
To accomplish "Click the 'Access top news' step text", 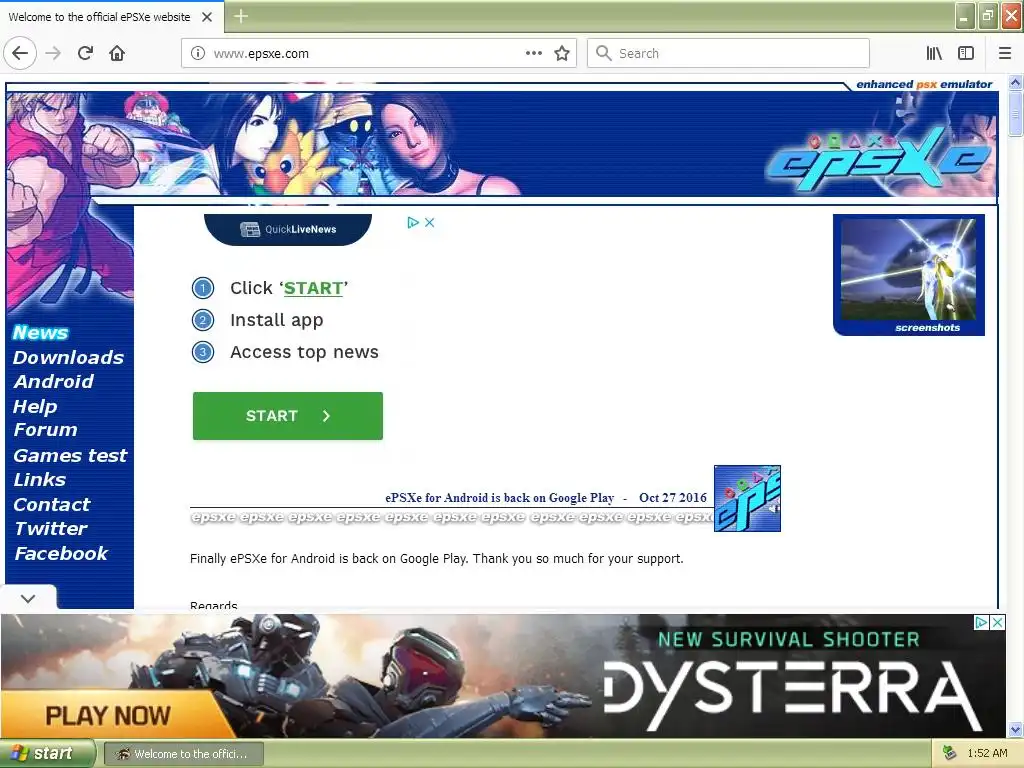I will click(304, 352).
